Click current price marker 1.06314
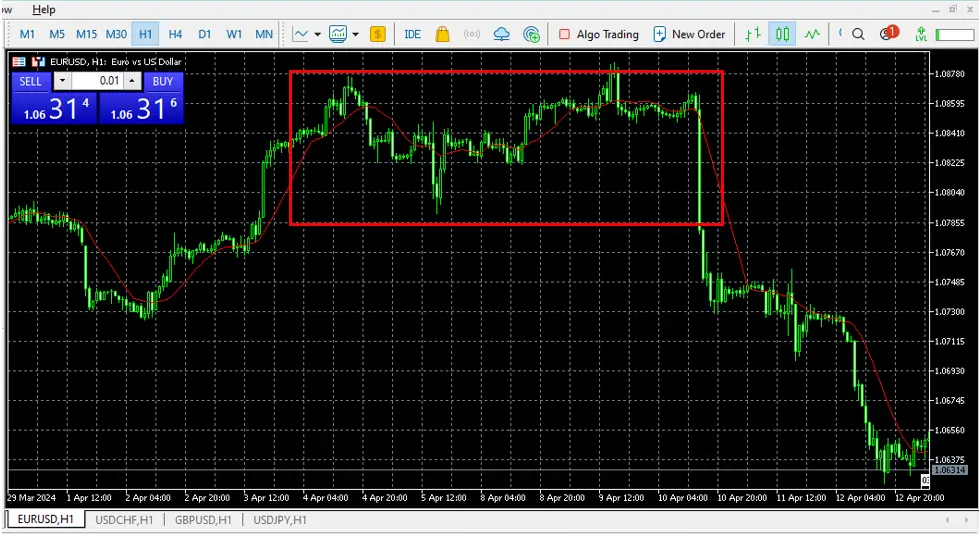This screenshot has height=534, width=979. [949, 470]
